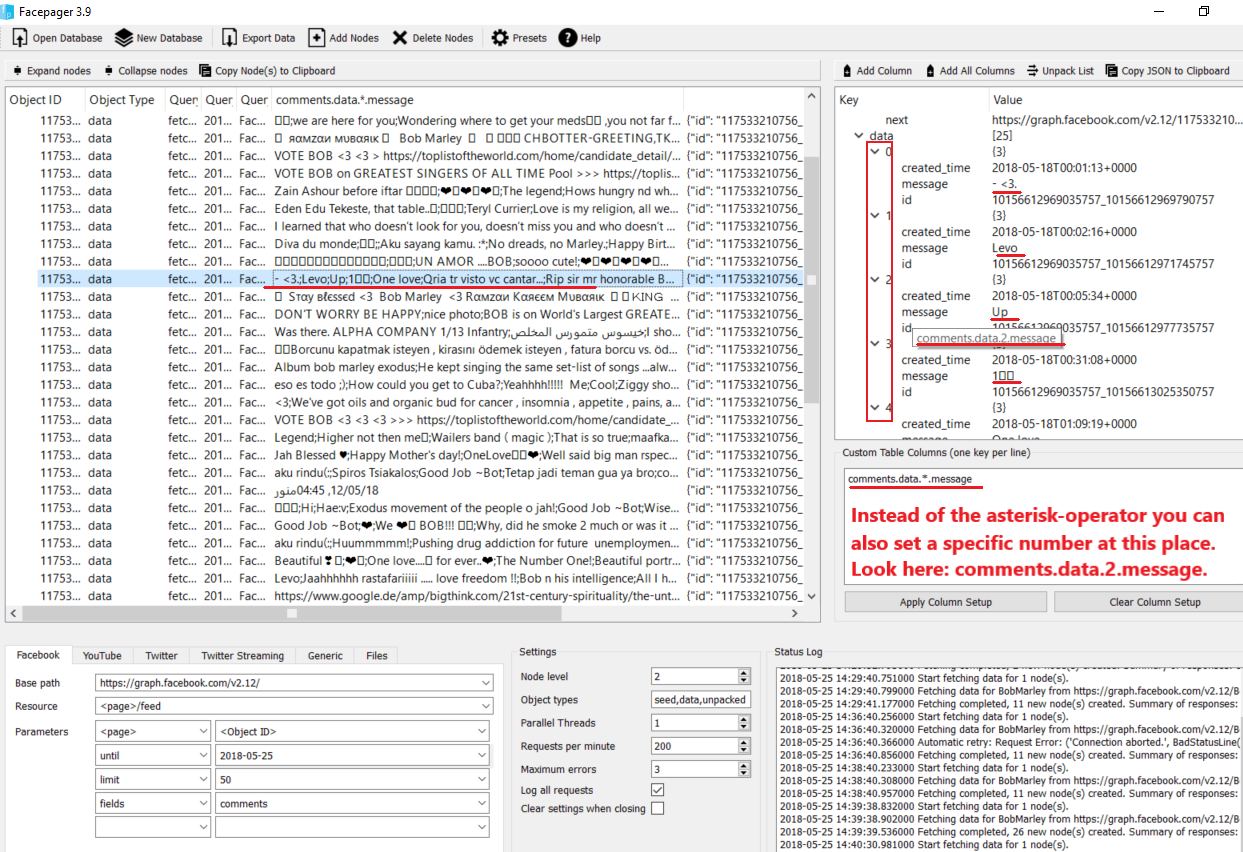The image size is (1243, 852).
Task: Click the Key column header
Action: coord(911,100)
